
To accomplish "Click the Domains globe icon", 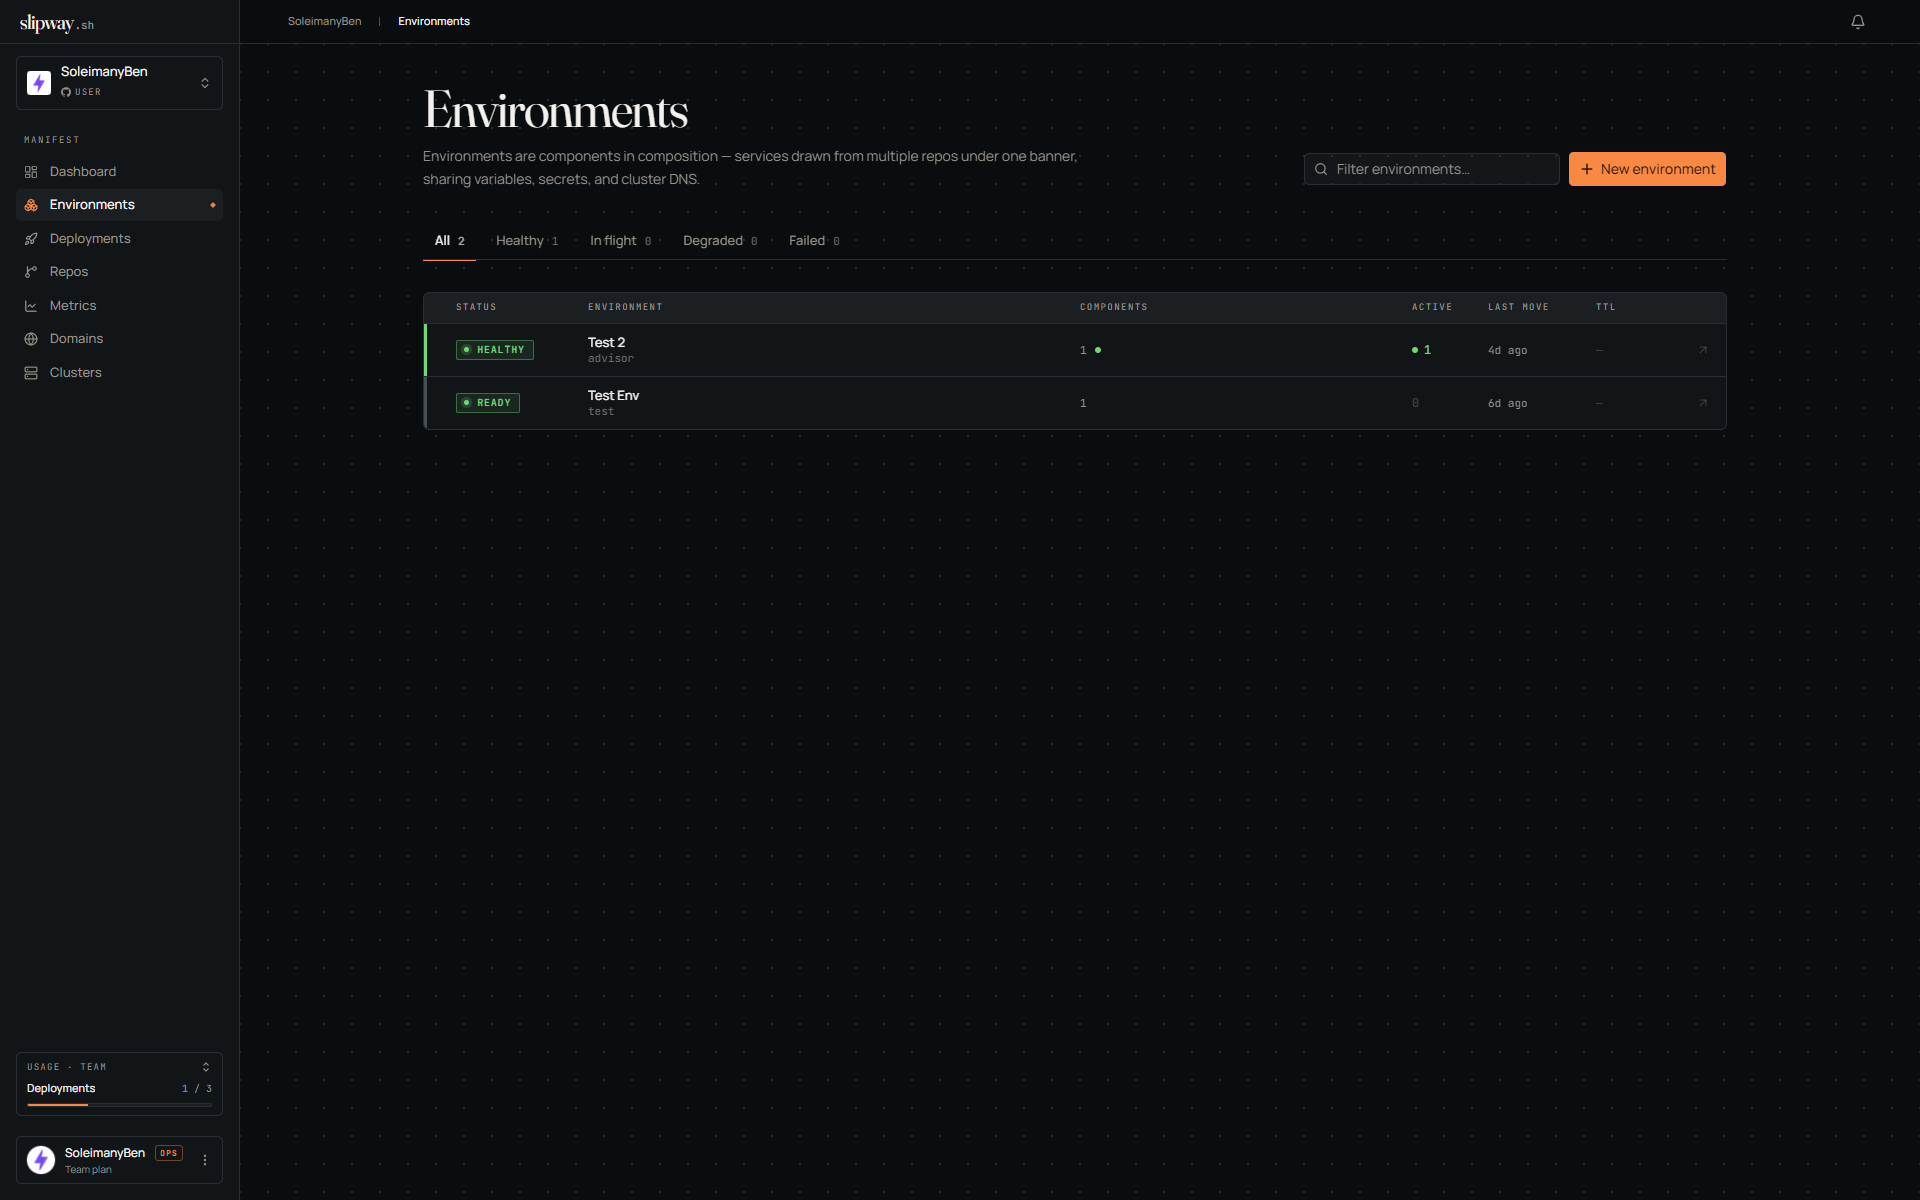I will click(31, 339).
